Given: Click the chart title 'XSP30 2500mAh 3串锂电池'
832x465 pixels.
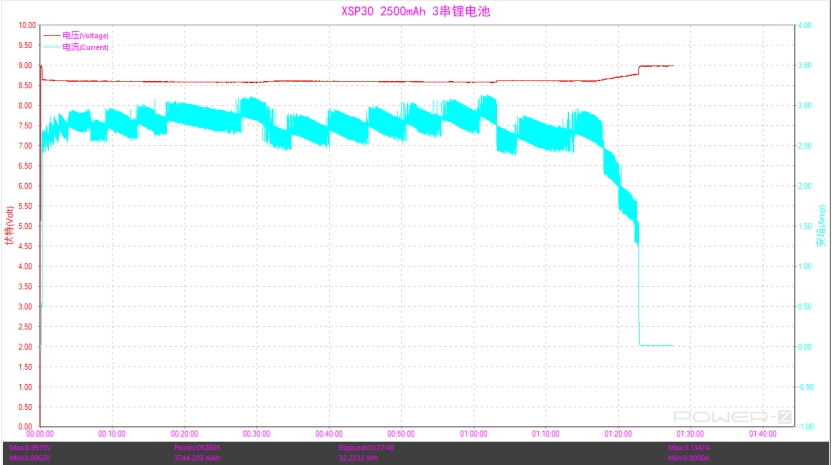Looking at the screenshot, I should (x=415, y=11).
